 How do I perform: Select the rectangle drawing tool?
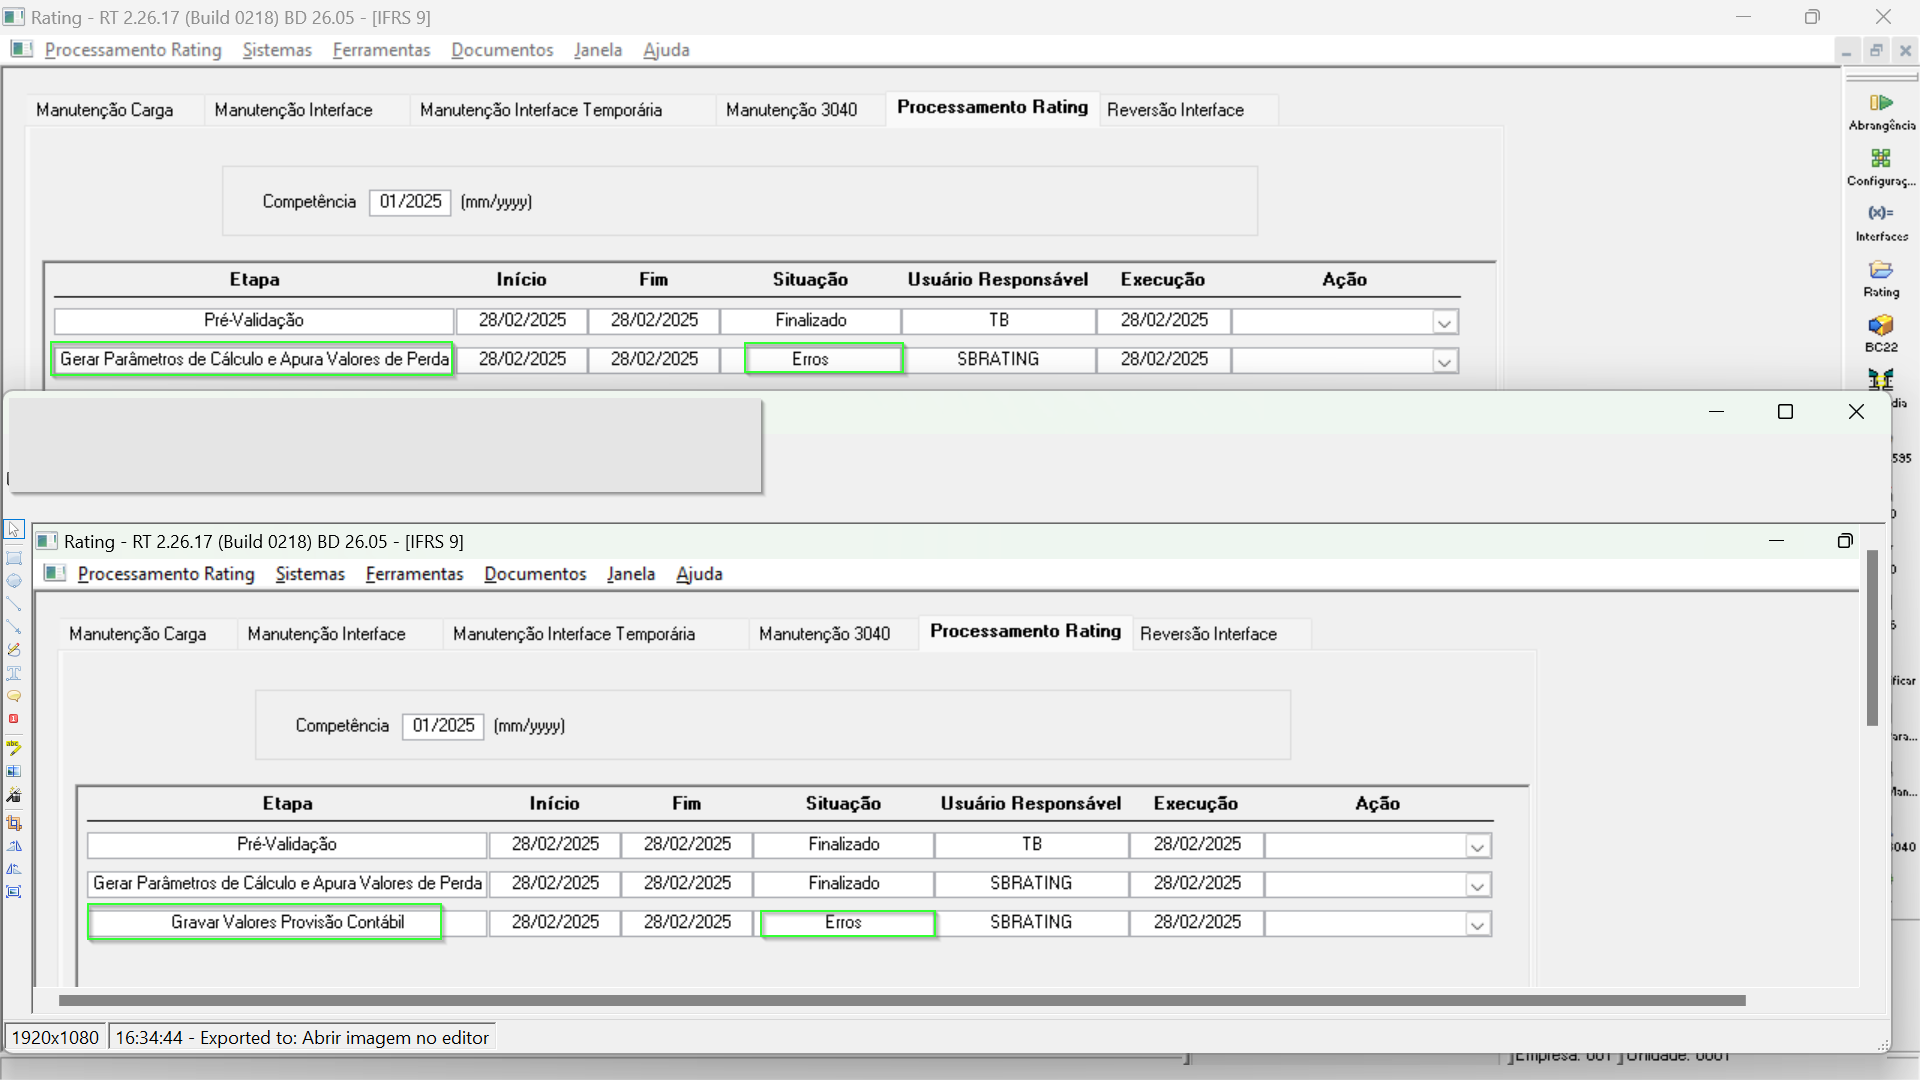[x=14, y=558]
